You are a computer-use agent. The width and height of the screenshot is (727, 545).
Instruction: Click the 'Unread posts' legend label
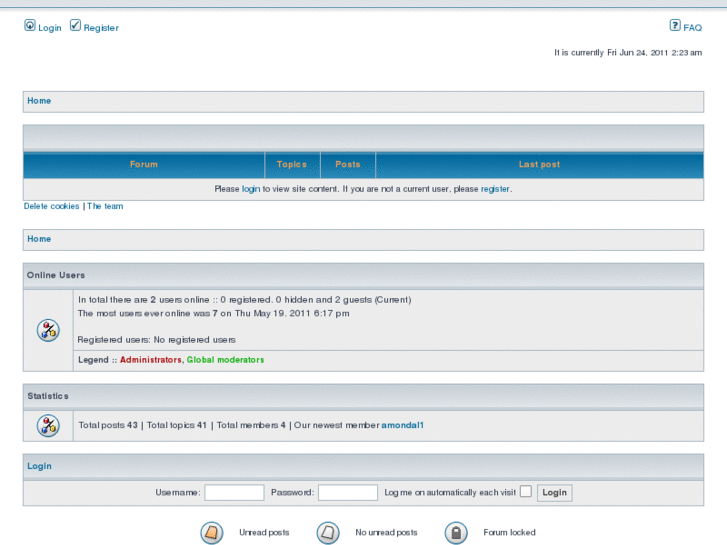point(264,532)
